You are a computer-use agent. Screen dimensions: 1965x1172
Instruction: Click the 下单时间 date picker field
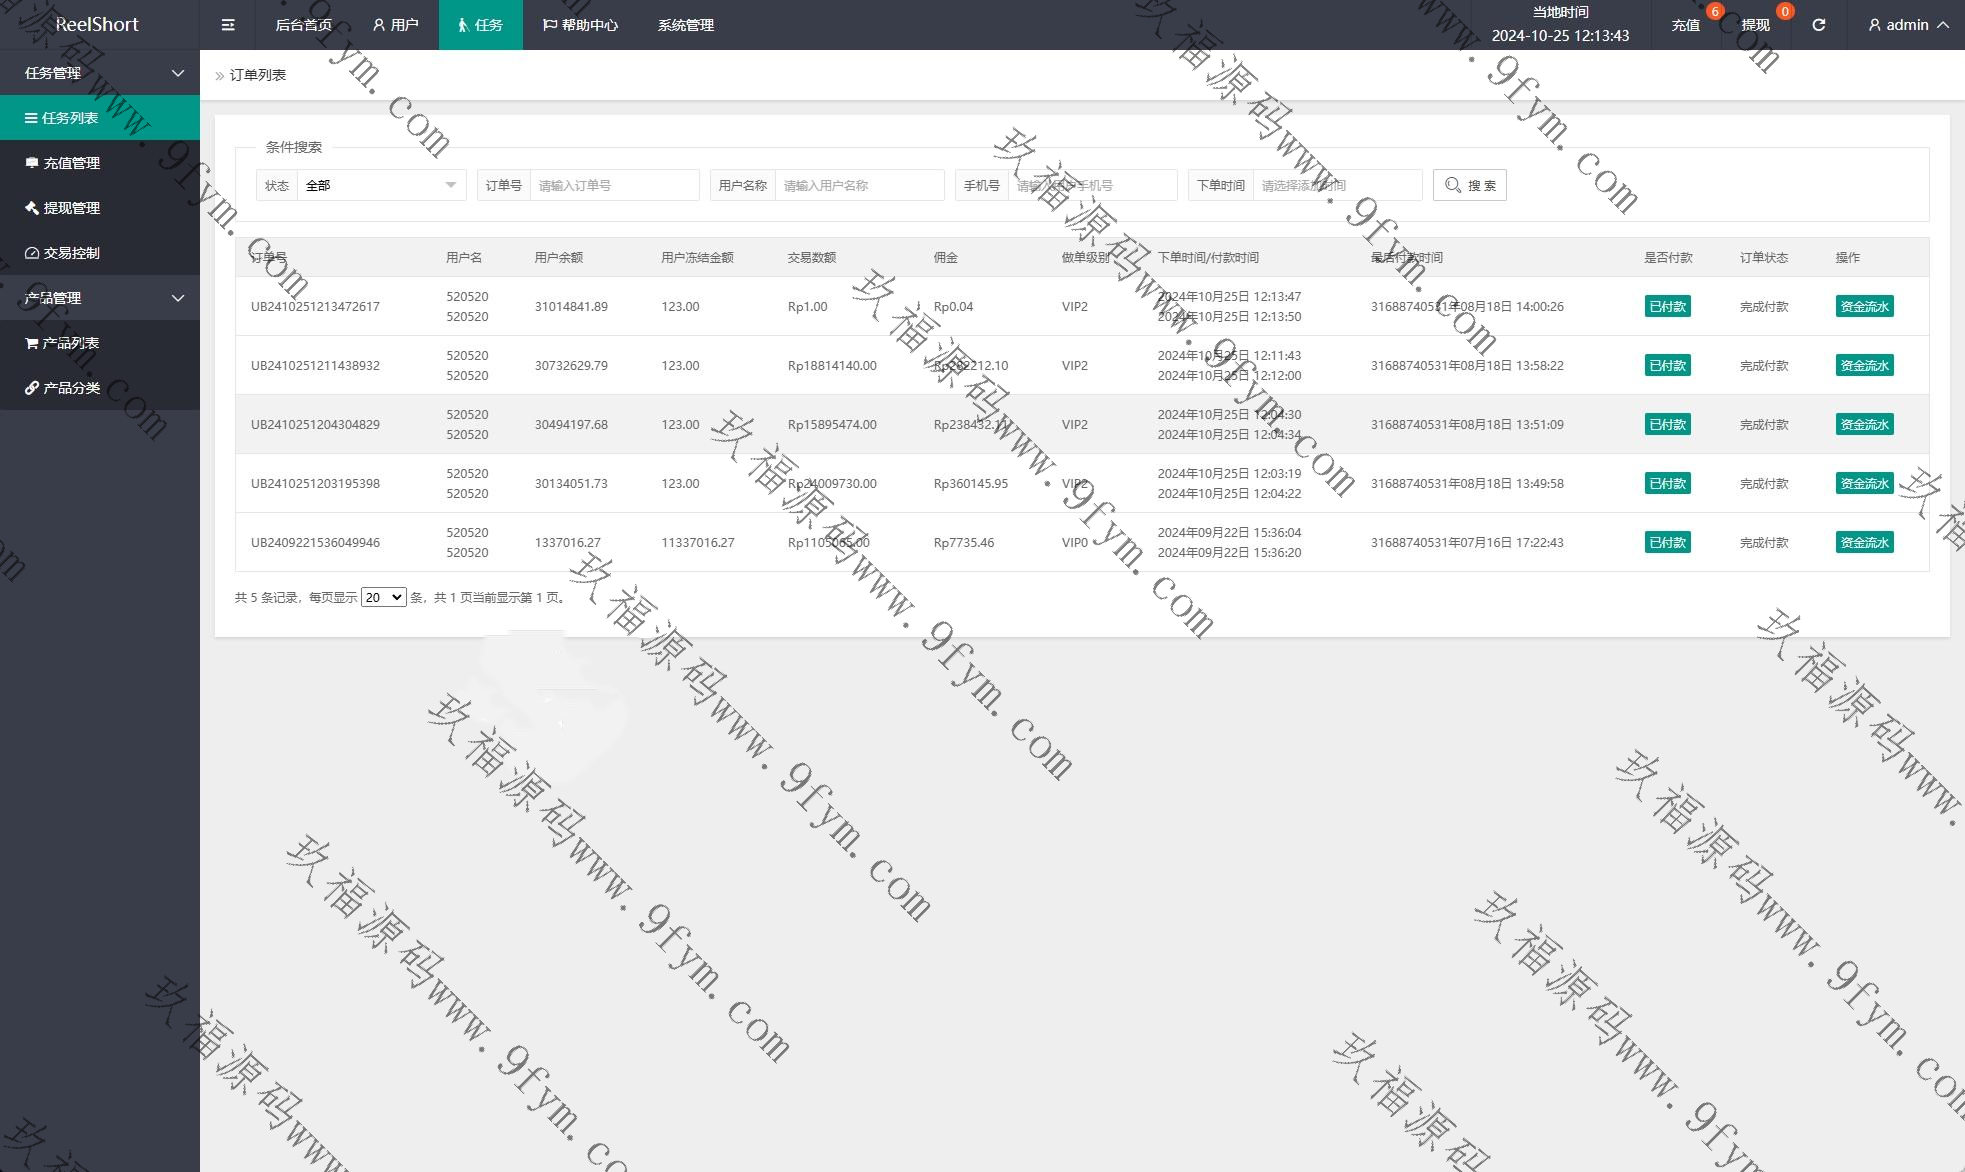[x=1336, y=185]
